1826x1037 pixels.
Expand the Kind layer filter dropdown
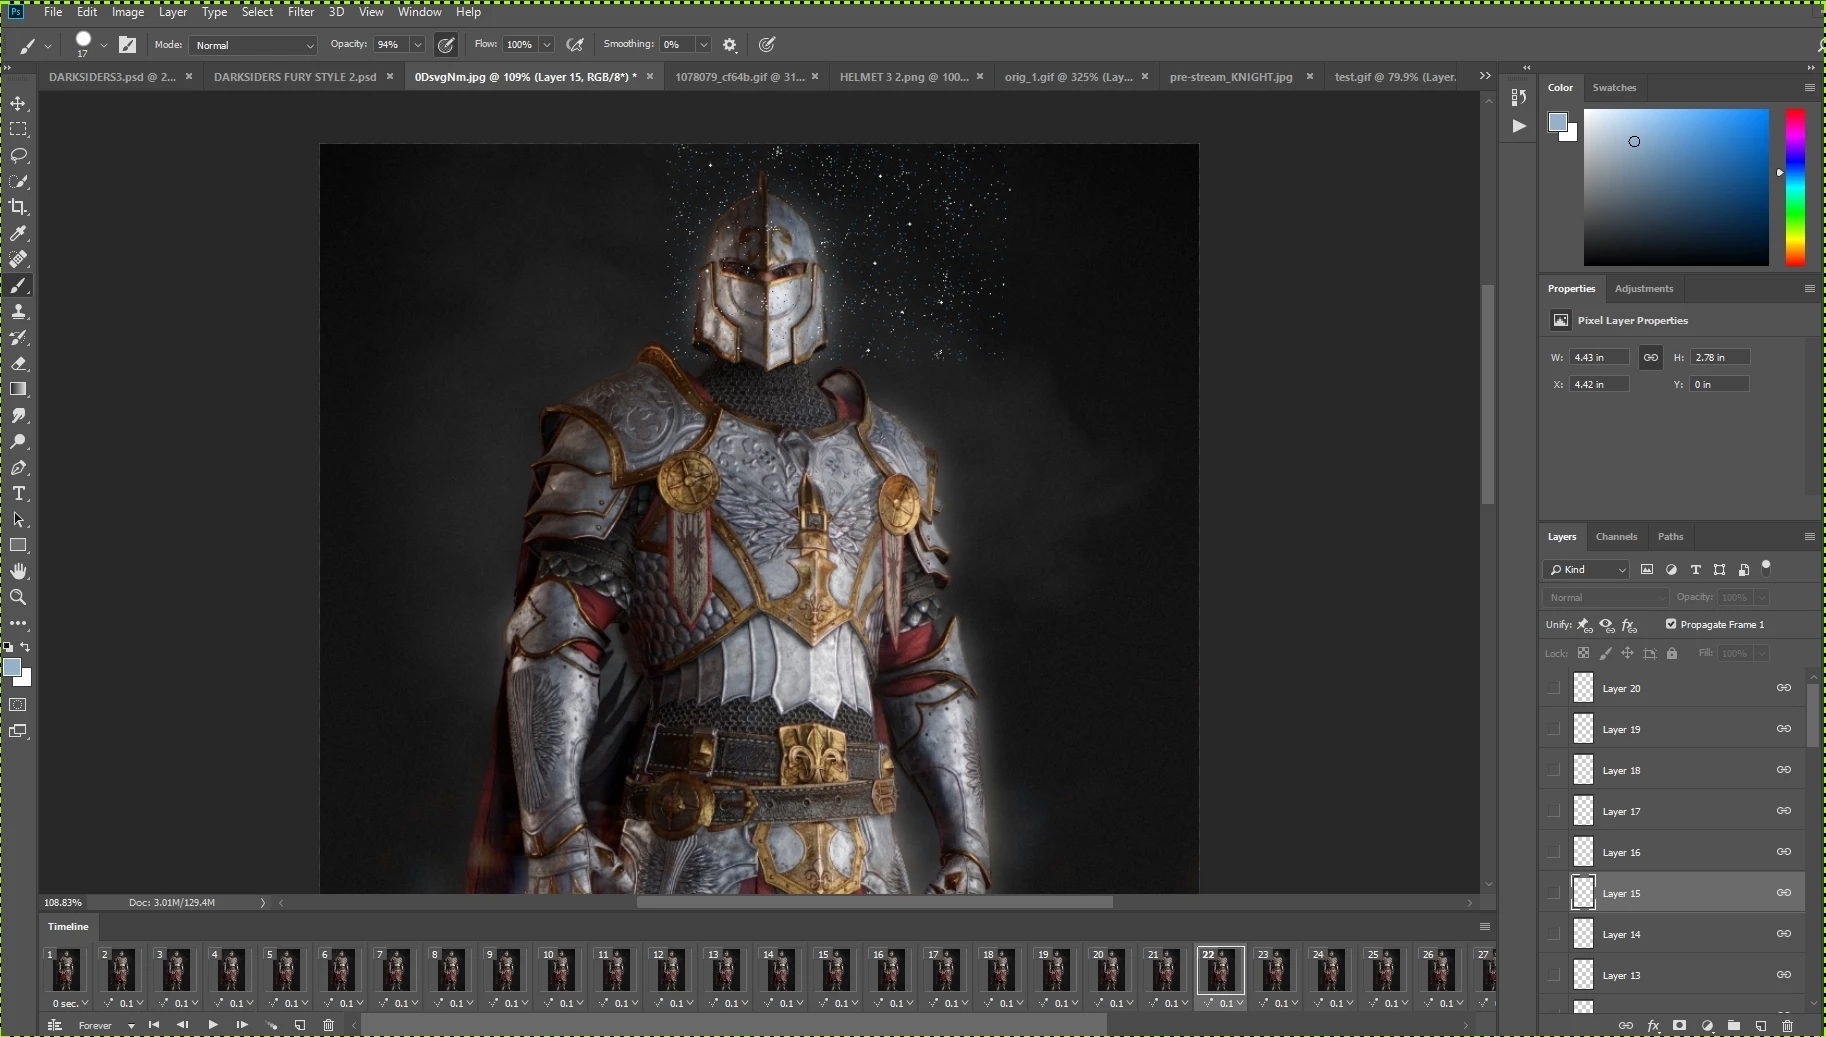pyautogui.click(x=1588, y=570)
